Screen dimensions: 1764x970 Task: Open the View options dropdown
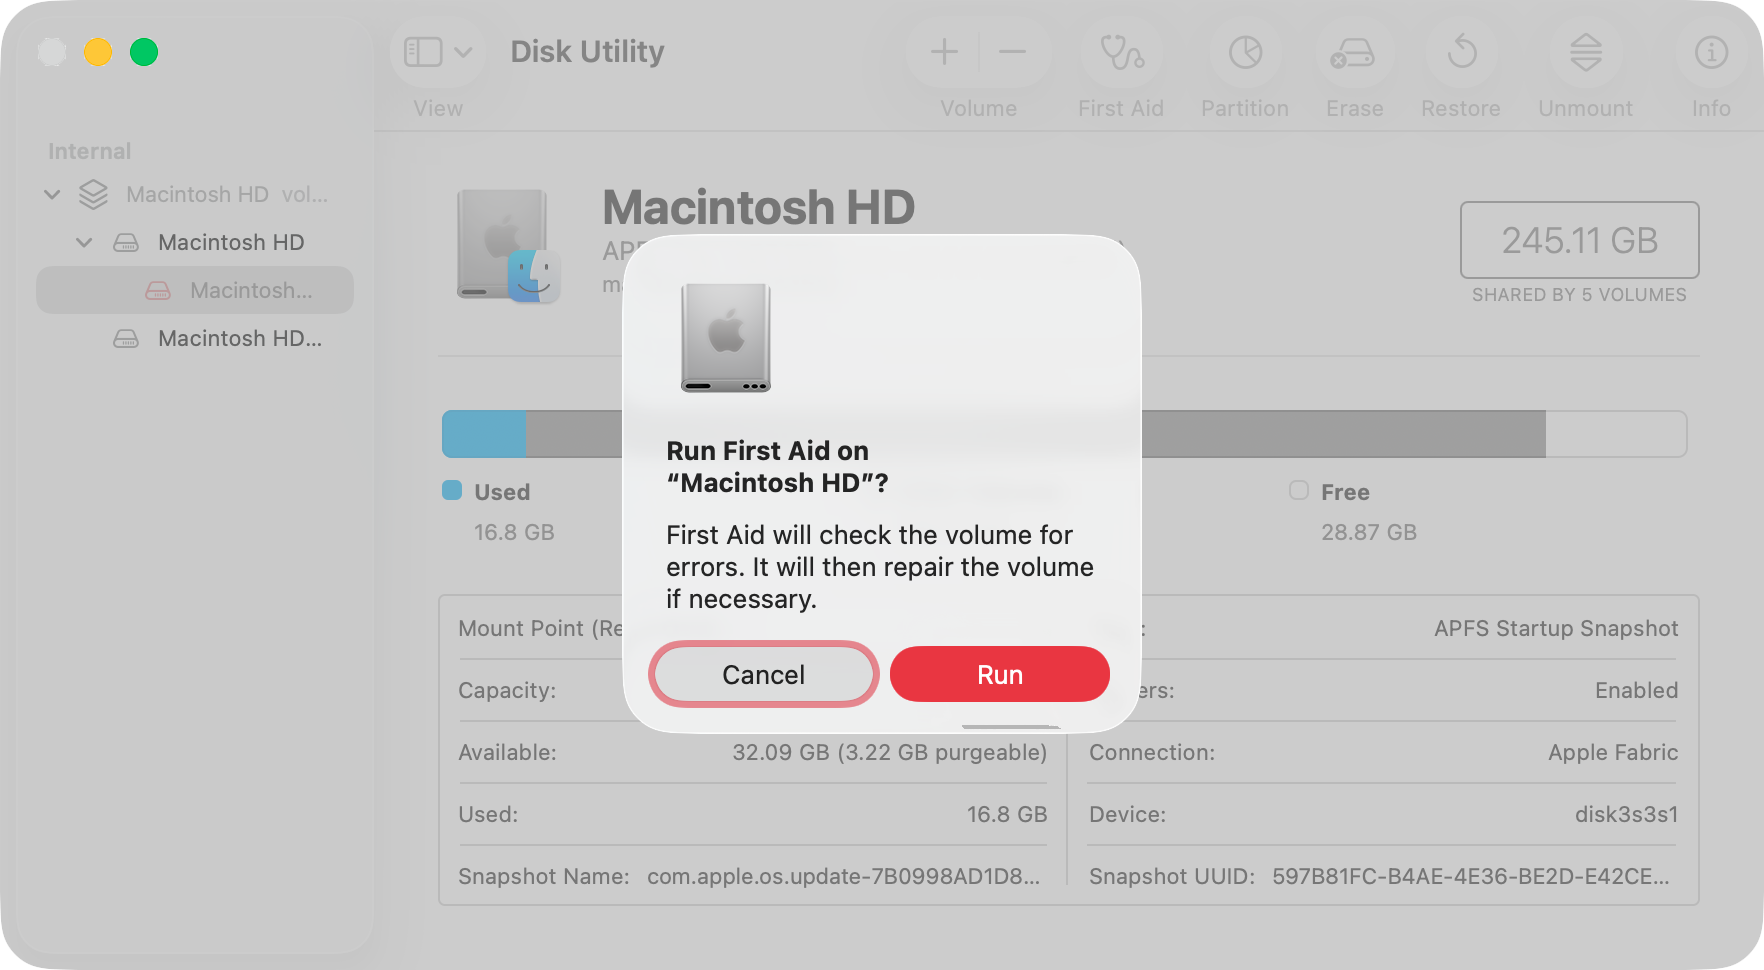tap(437, 52)
